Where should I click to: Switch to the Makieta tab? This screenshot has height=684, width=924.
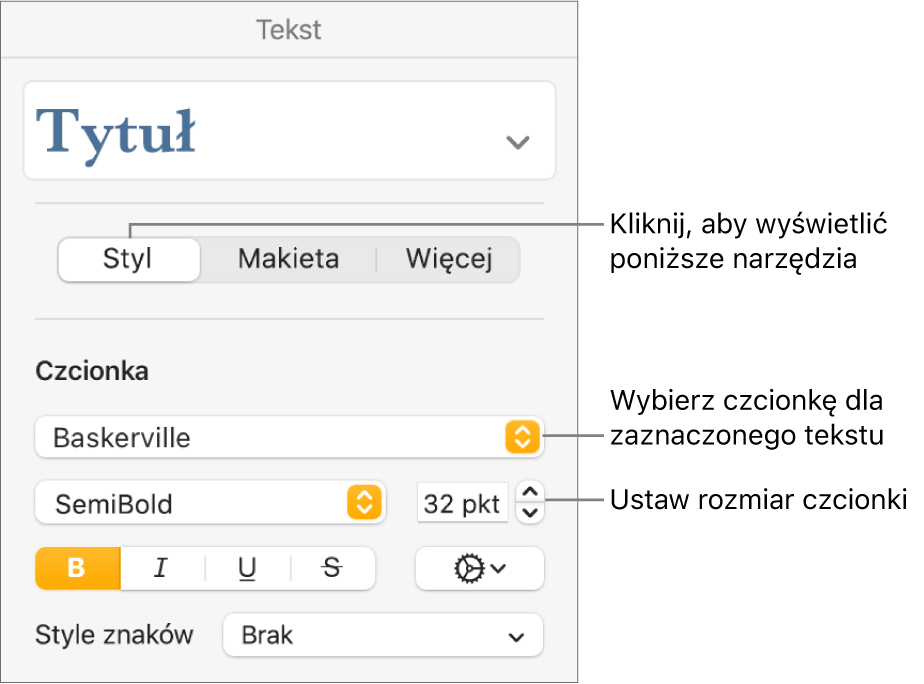[x=288, y=259]
